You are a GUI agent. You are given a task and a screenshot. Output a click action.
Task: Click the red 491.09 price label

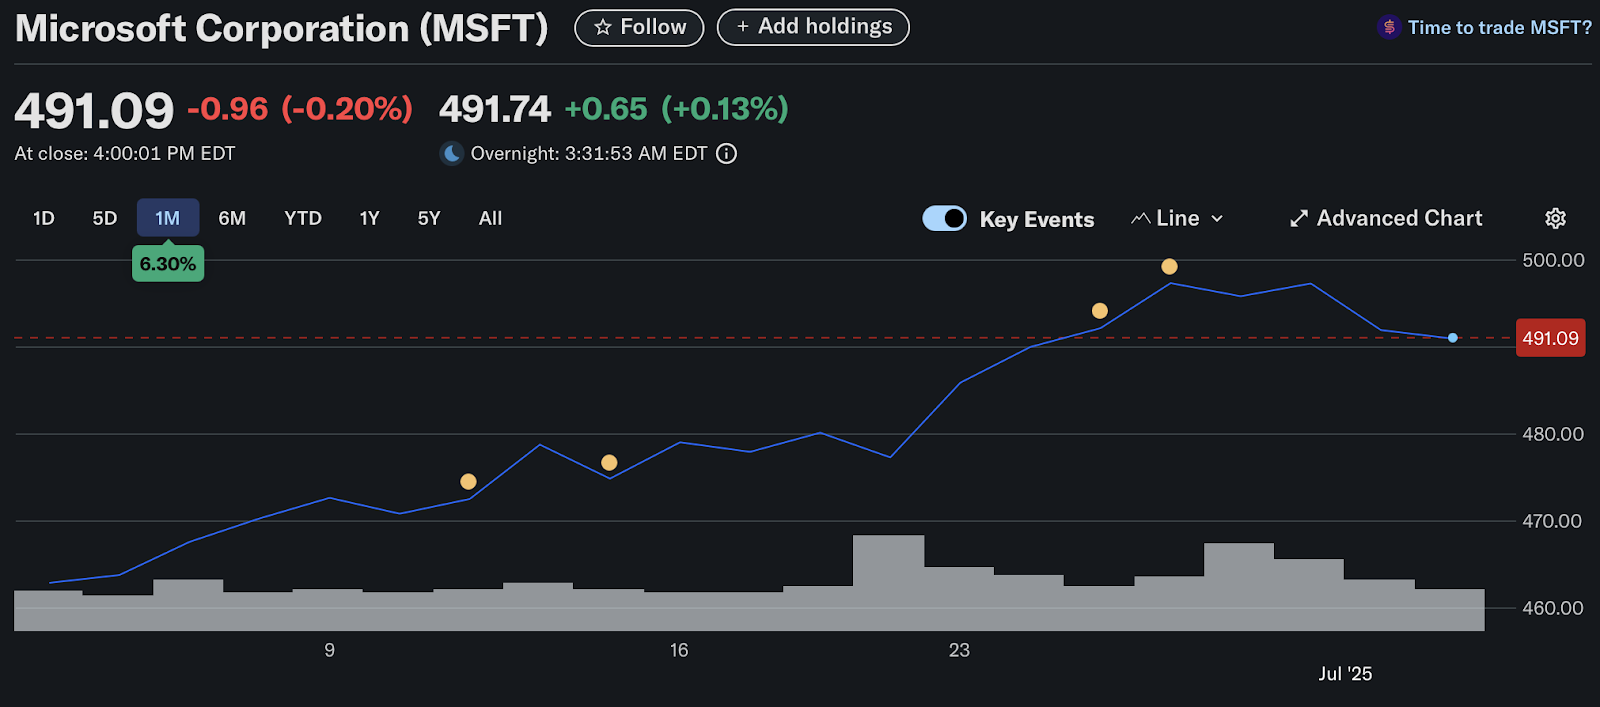[1550, 338]
